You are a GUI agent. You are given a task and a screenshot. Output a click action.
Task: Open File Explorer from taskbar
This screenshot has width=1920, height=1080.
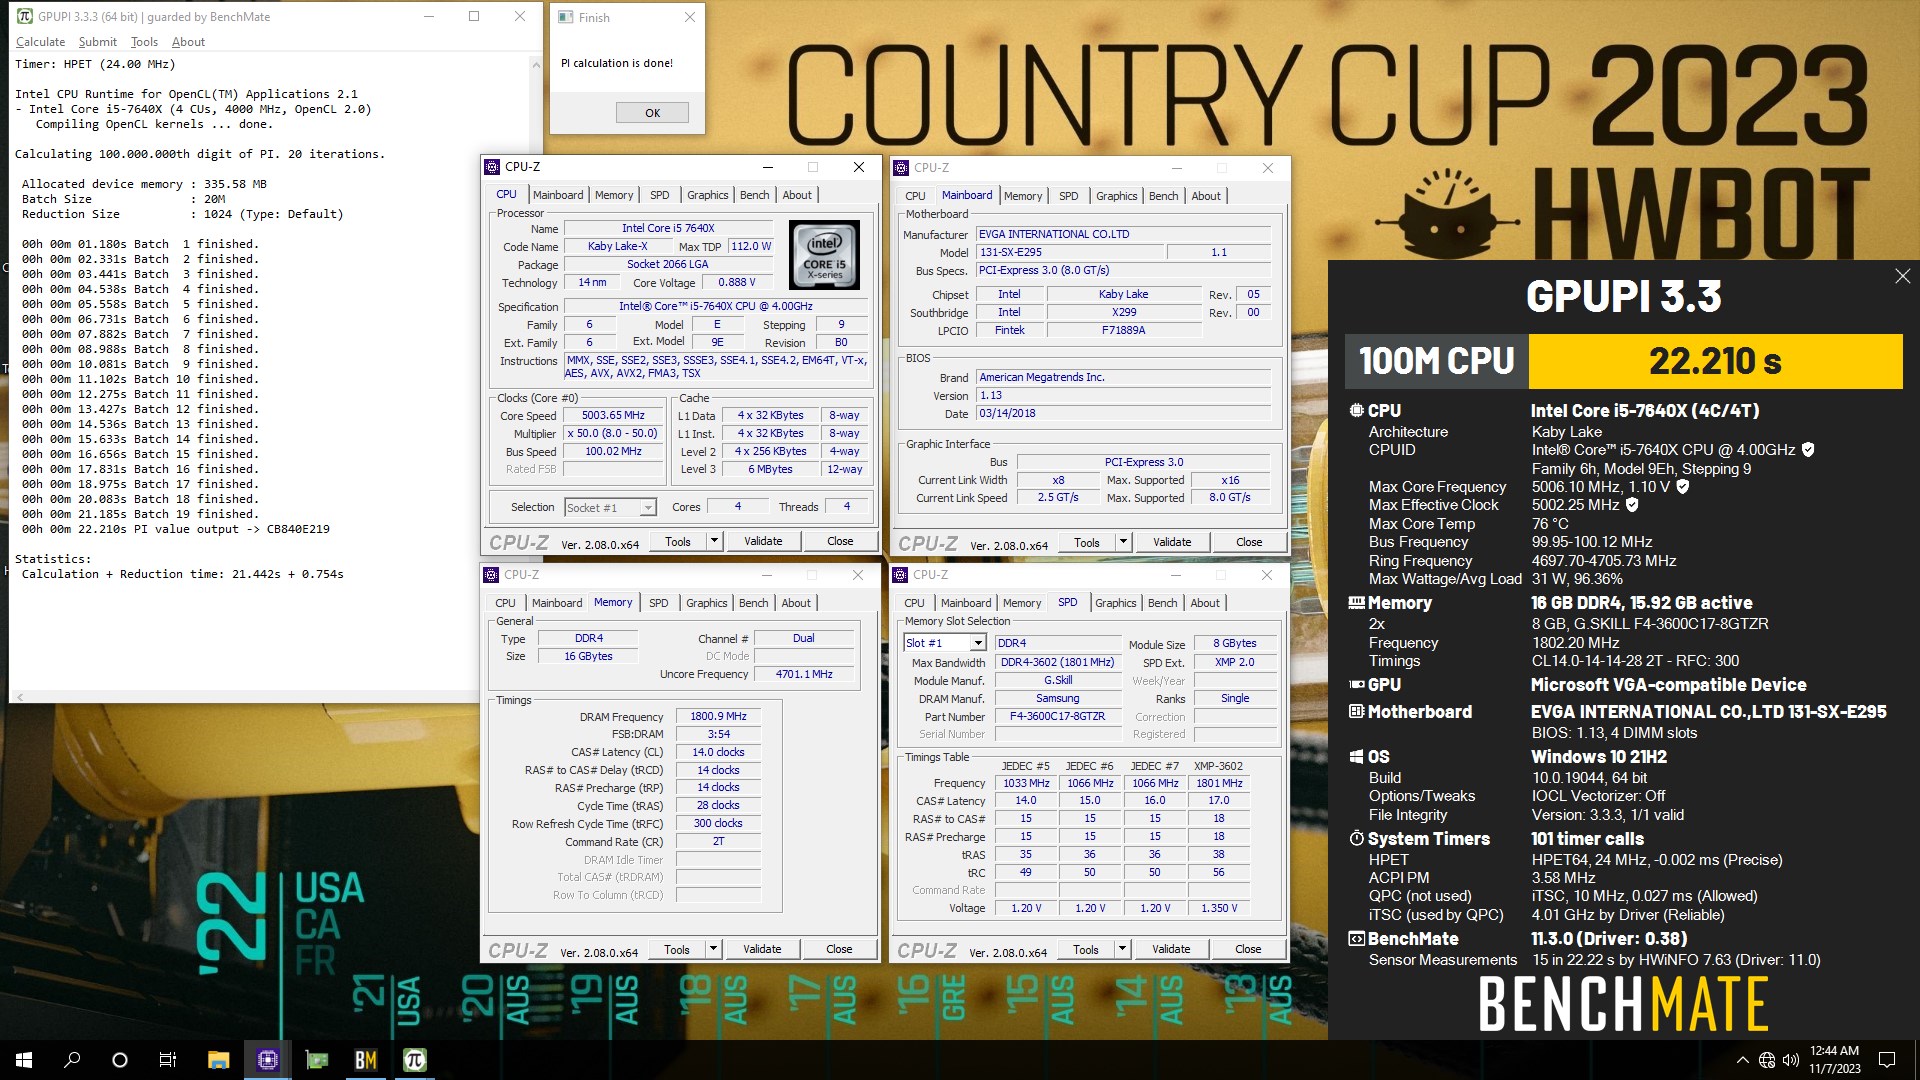click(218, 1060)
